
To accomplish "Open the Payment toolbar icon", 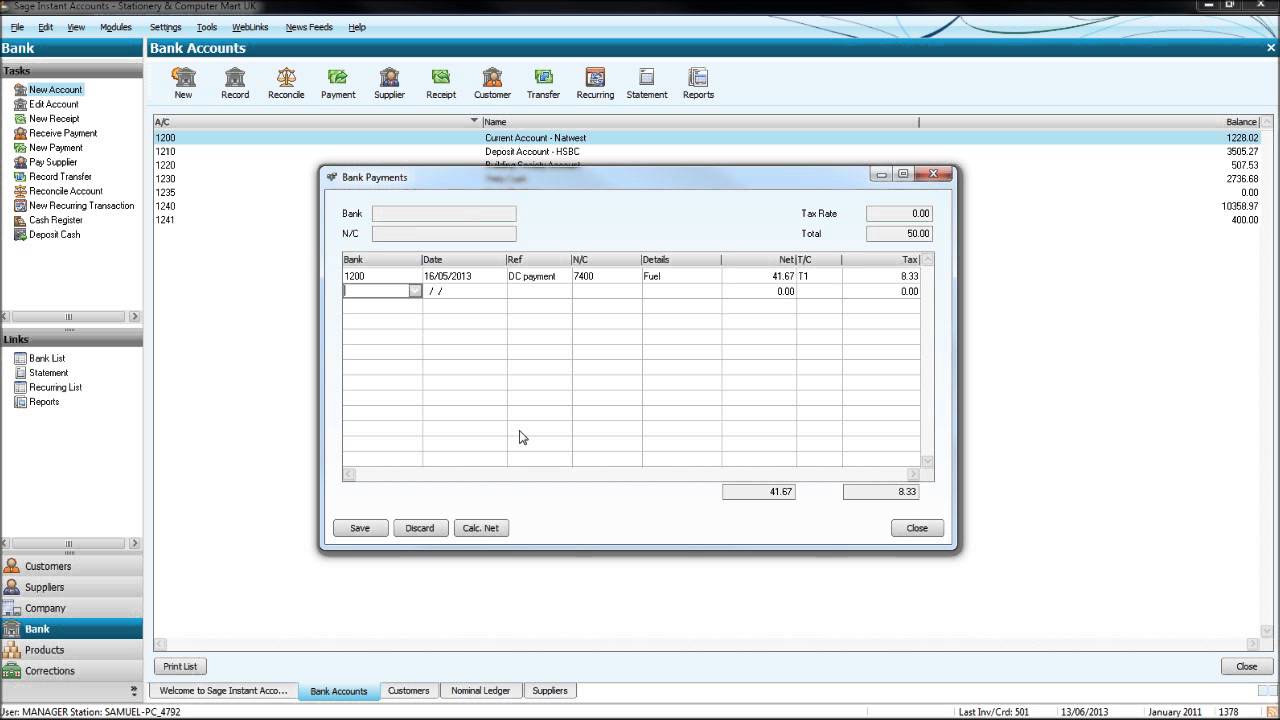I will tap(338, 83).
